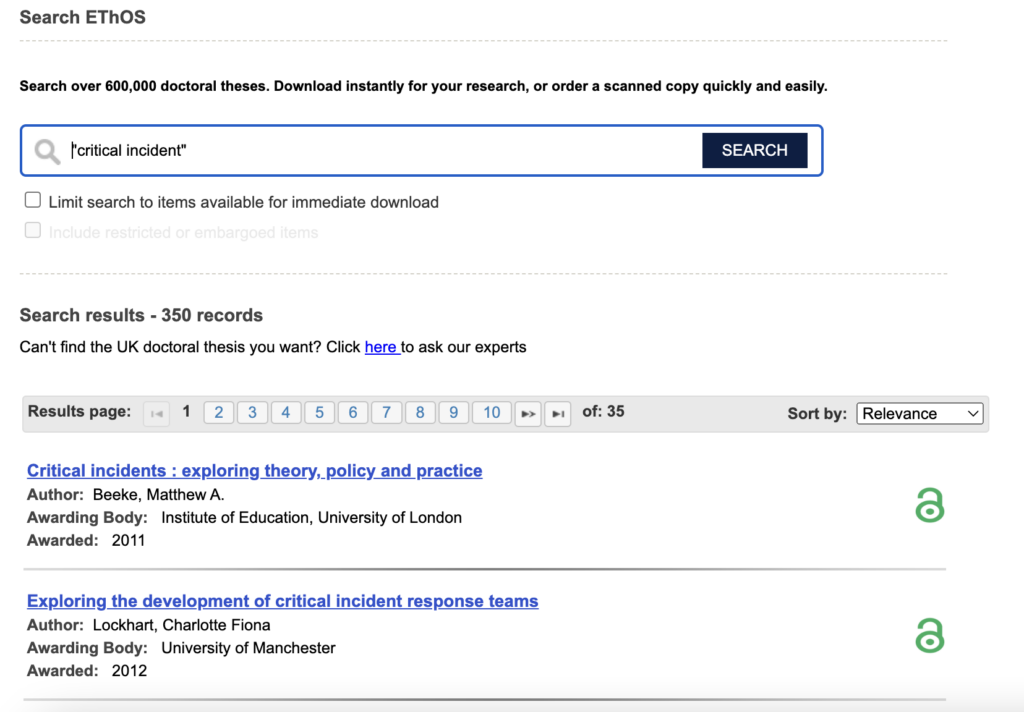
Task: Open results page 5
Action: coord(319,412)
